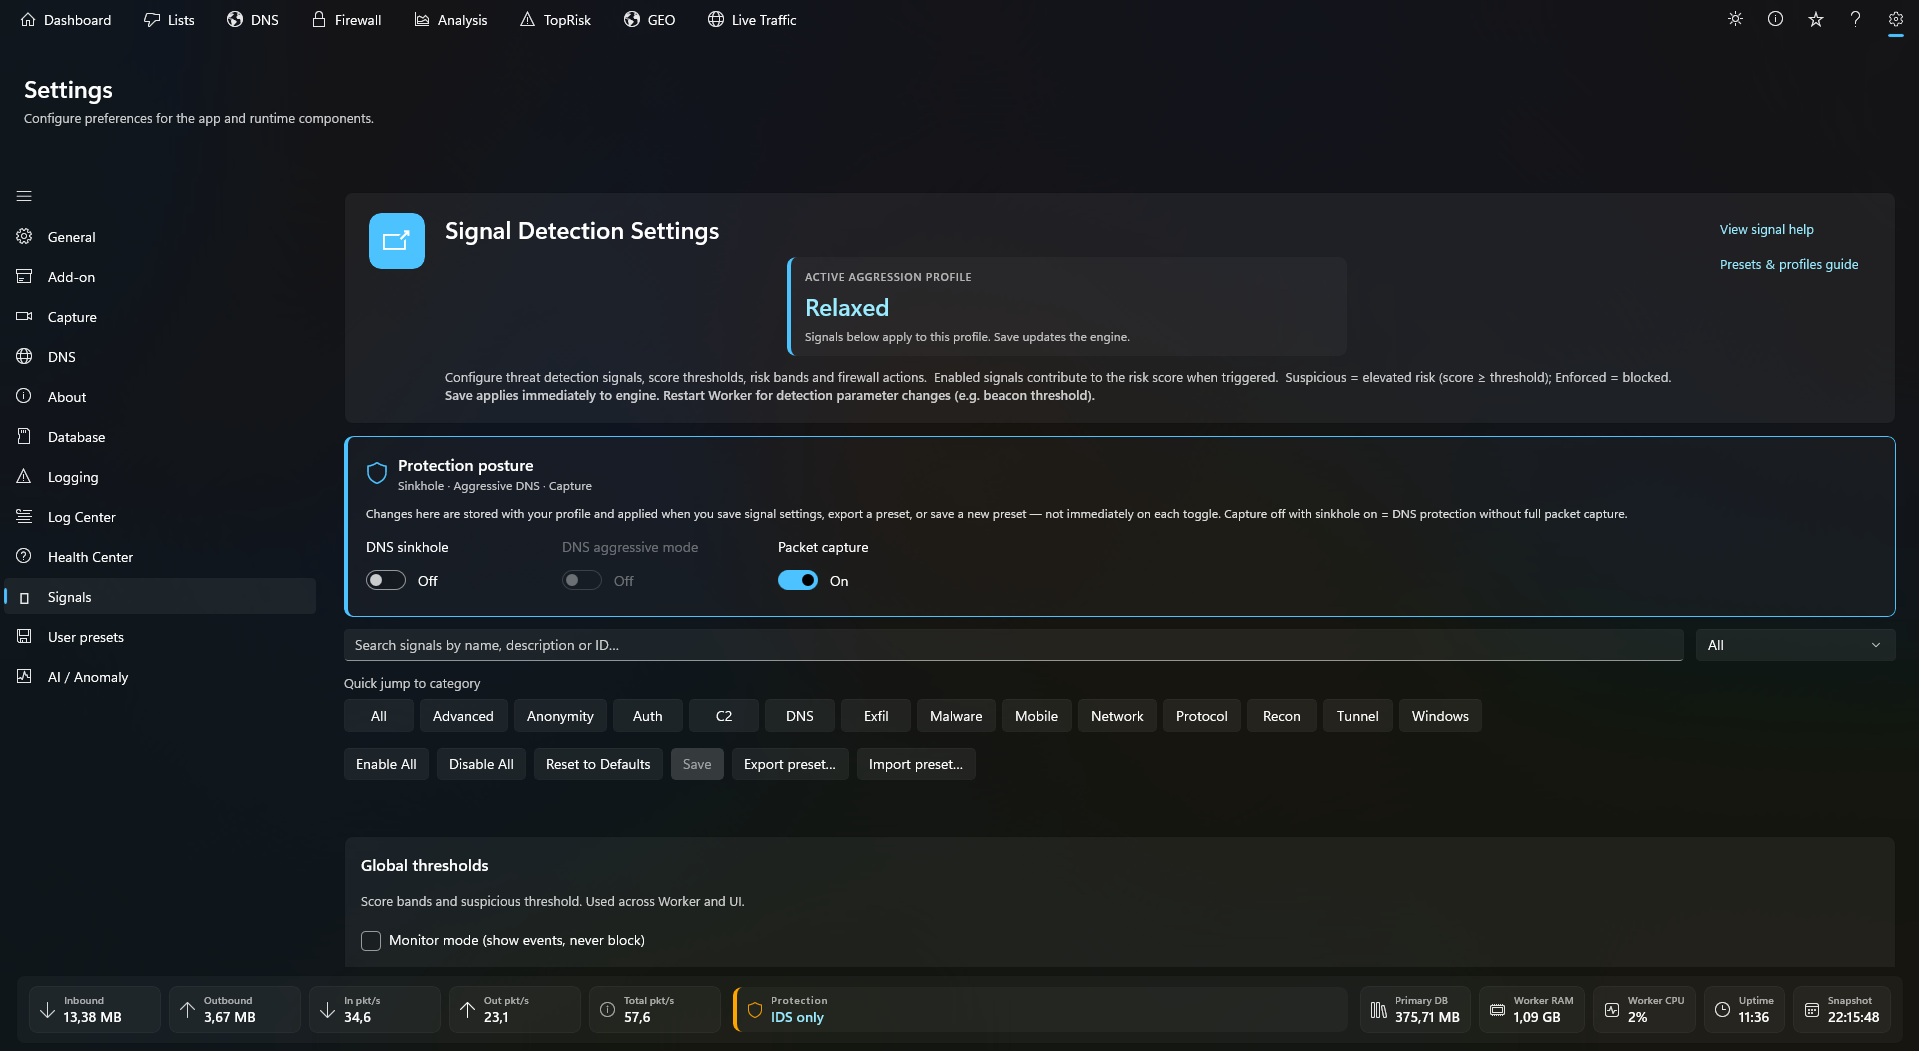This screenshot has height=1051, width=1919.
Task: Click the Logging warning icon in sidebar
Action: click(24, 477)
